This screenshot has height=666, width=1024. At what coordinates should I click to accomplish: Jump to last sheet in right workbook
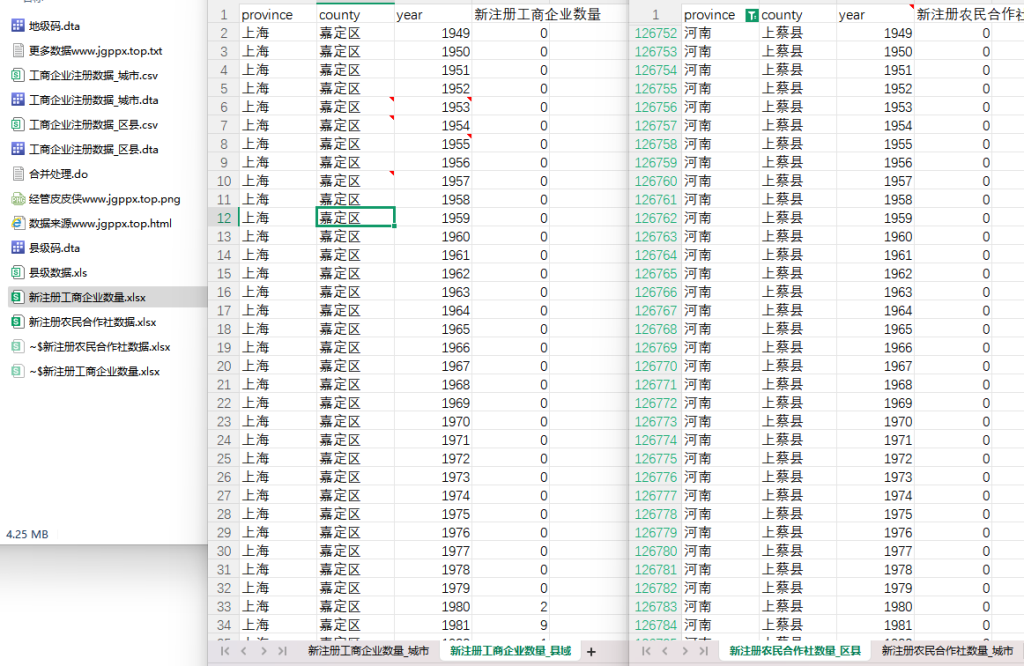tap(703, 651)
